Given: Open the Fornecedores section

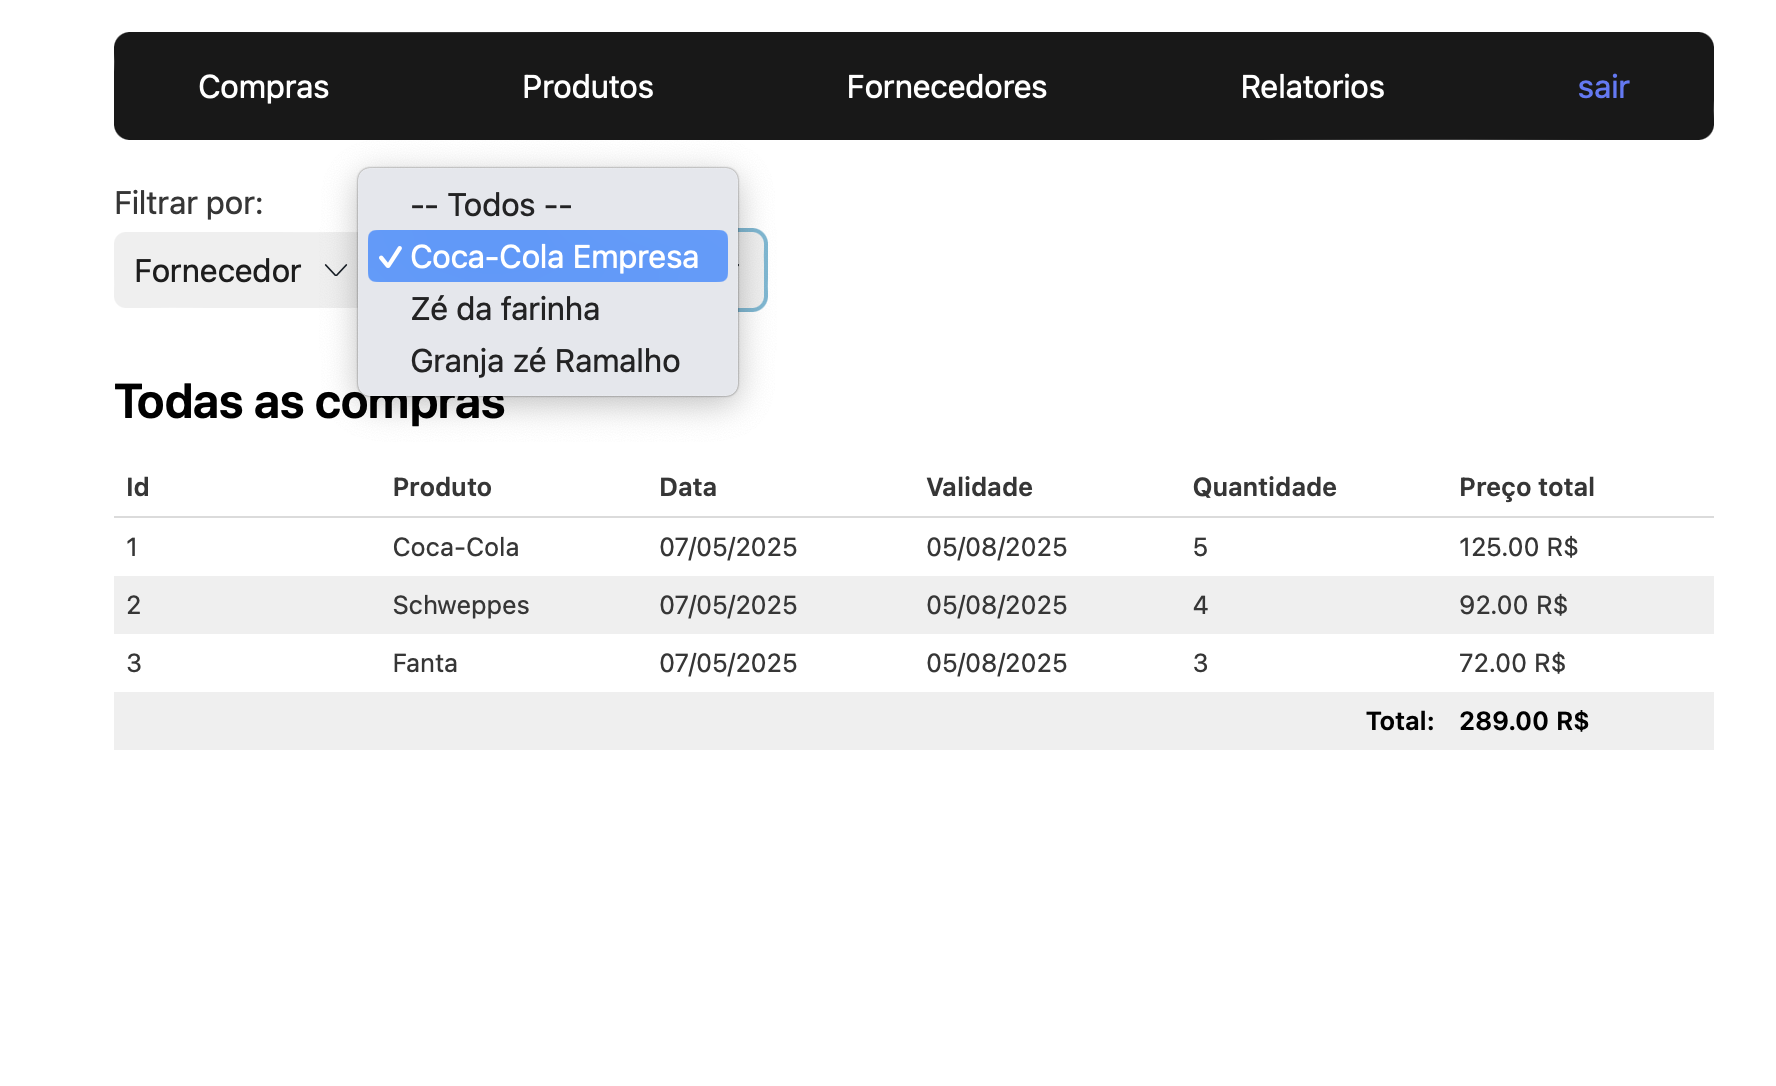Looking at the screenshot, I should pyautogui.click(x=946, y=87).
